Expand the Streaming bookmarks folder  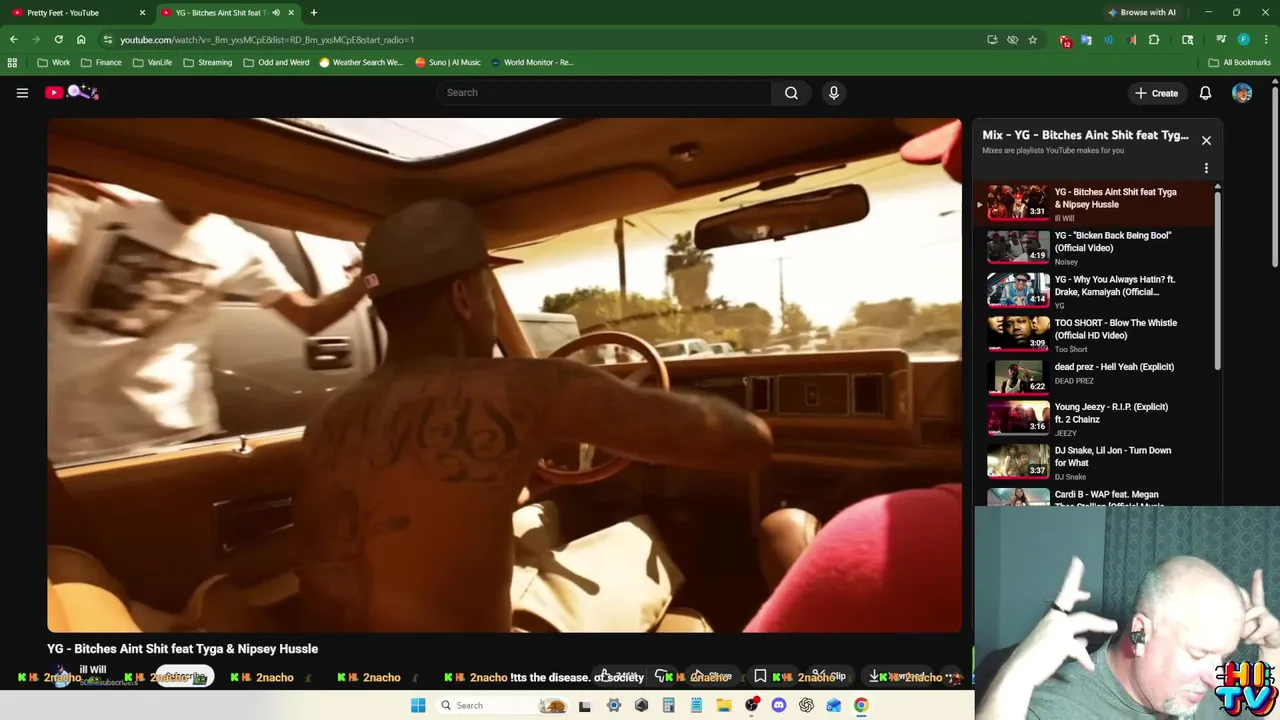tap(208, 62)
